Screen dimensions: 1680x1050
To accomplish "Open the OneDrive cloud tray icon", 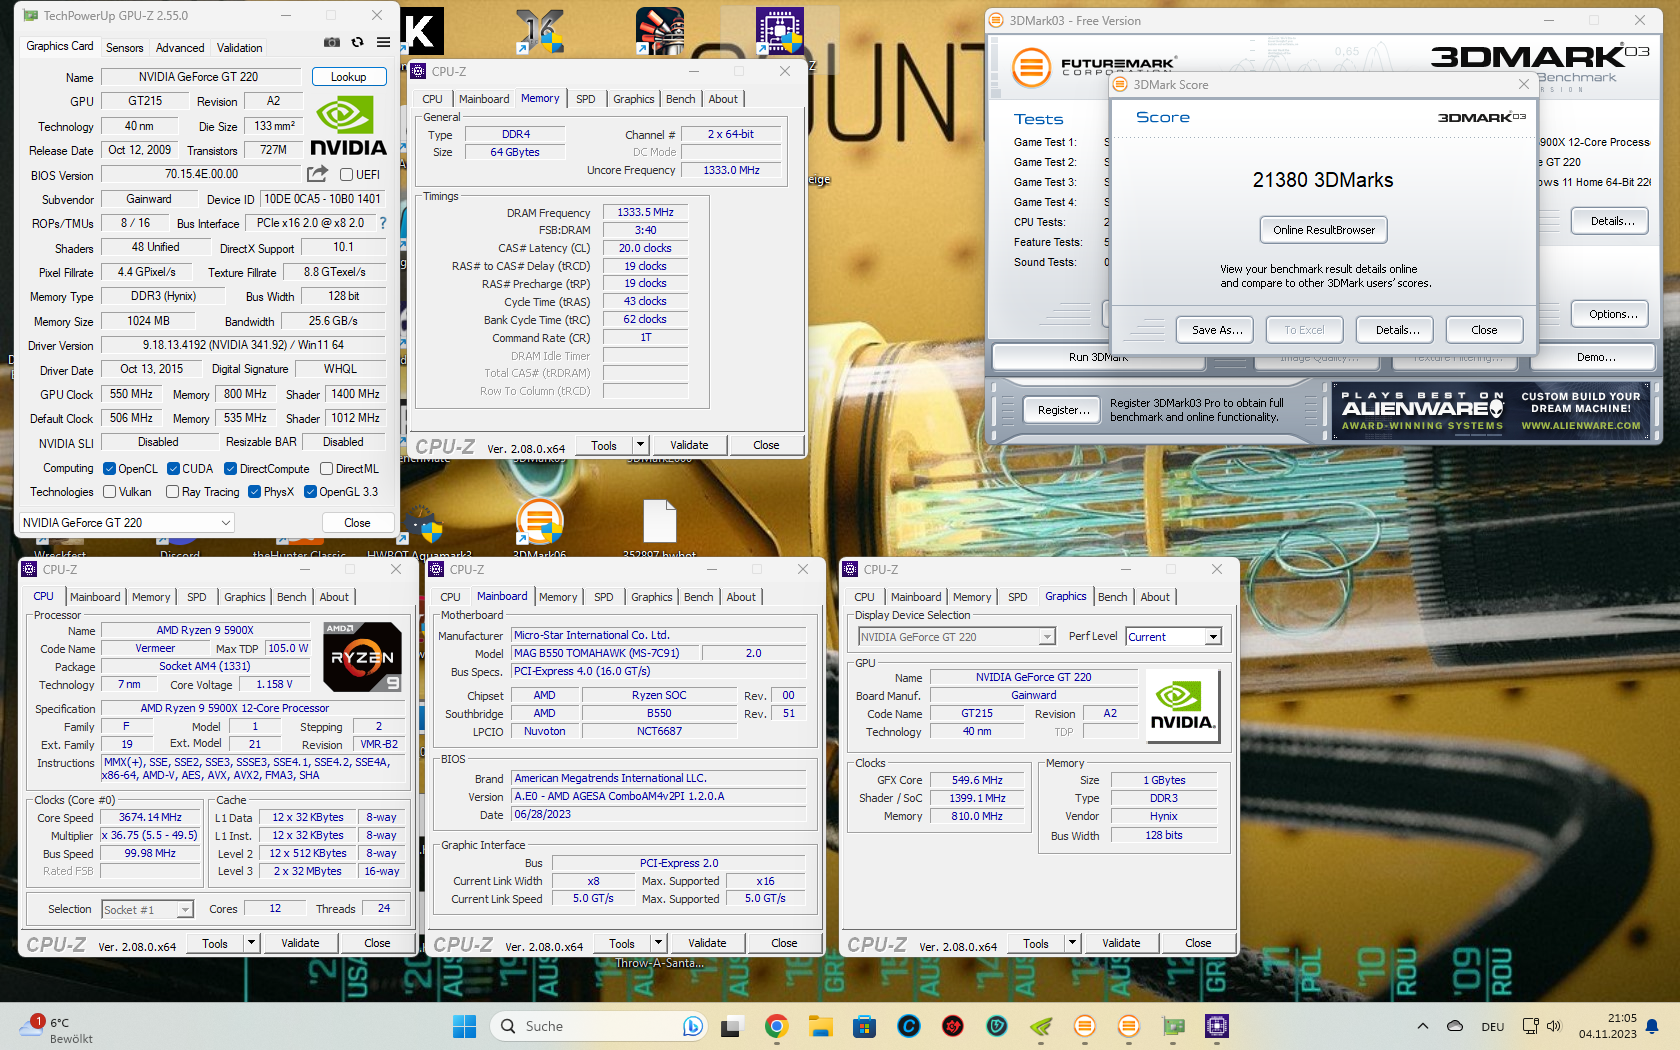I will [1455, 1026].
